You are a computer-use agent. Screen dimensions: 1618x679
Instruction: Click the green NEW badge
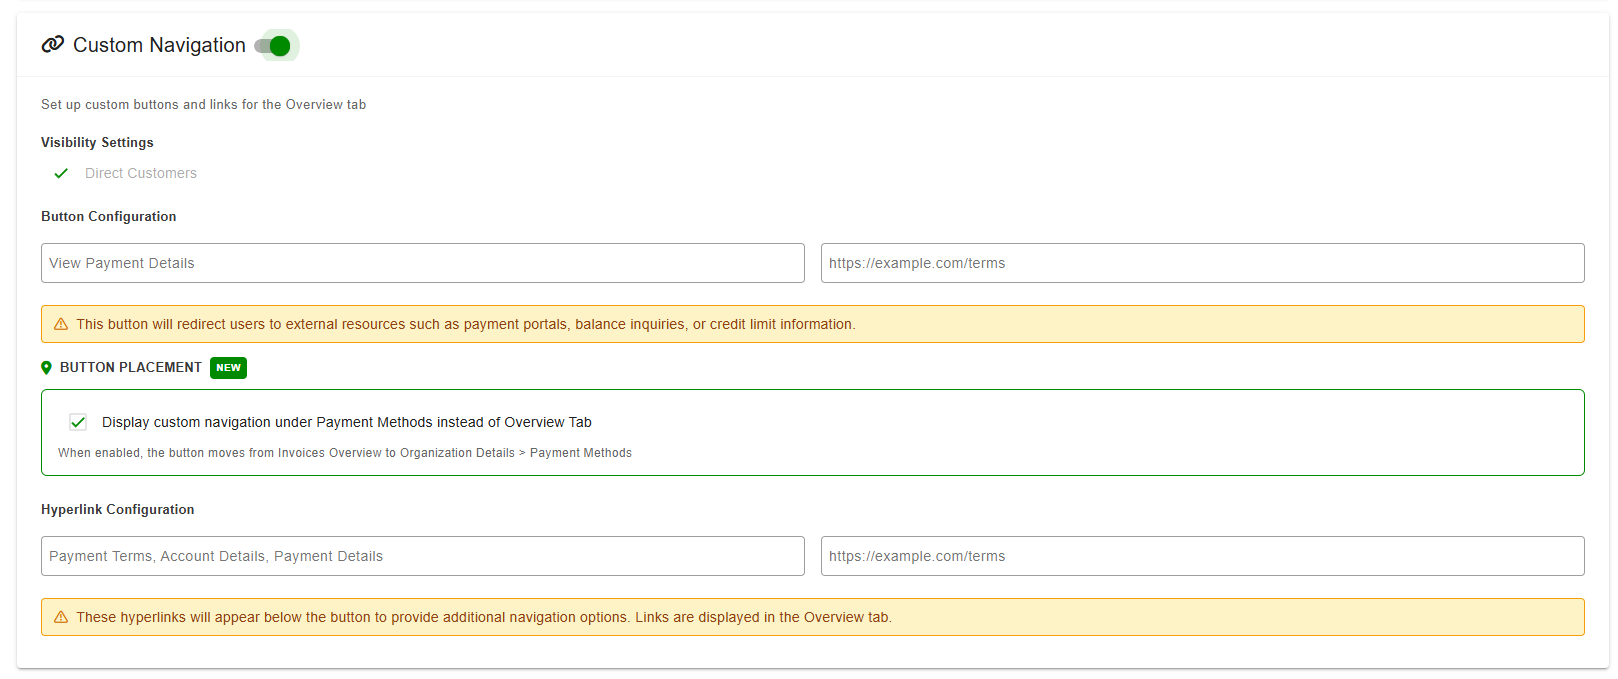[228, 368]
